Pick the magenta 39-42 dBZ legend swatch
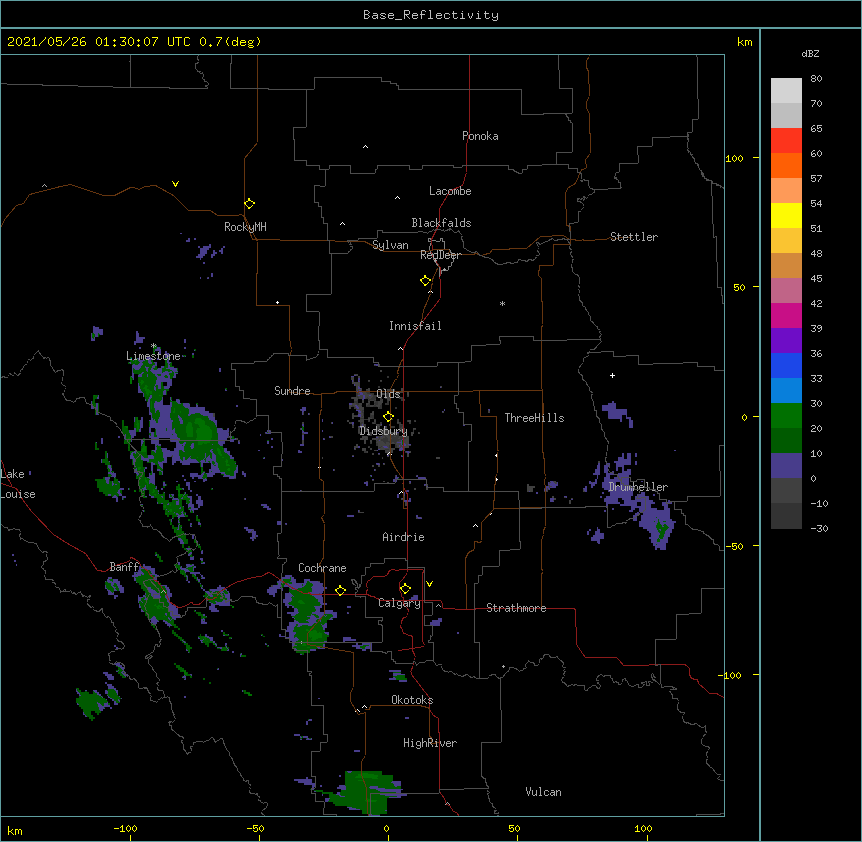The image size is (862, 842). (786, 315)
